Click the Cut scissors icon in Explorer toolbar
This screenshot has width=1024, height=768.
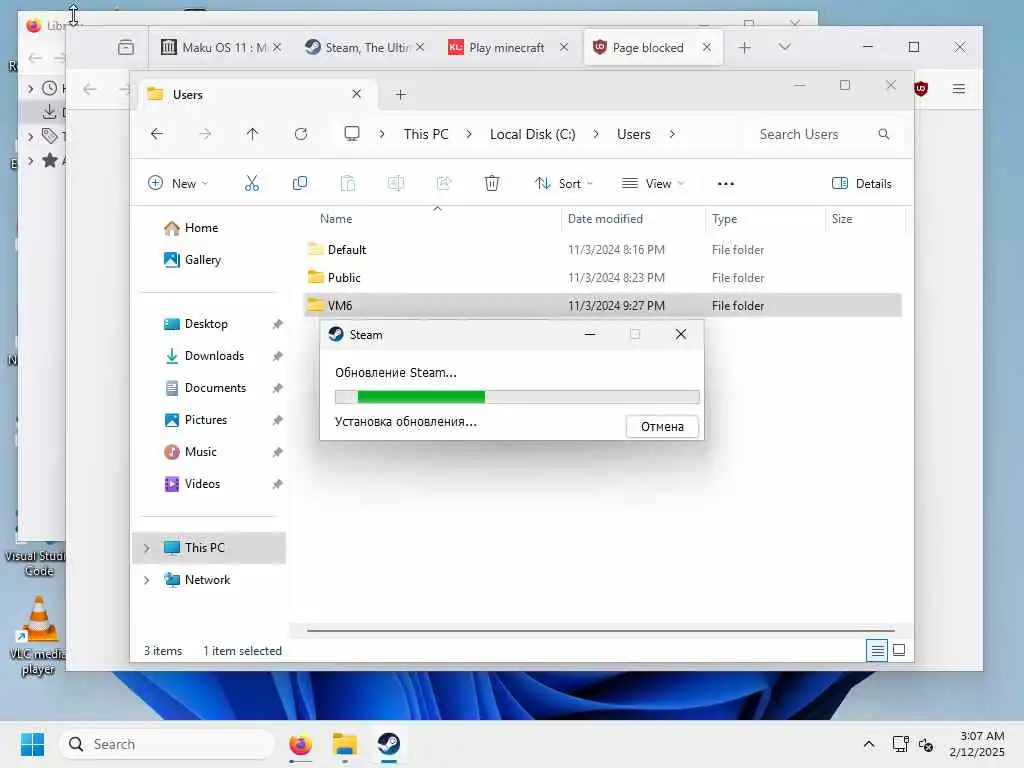pos(251,184)
